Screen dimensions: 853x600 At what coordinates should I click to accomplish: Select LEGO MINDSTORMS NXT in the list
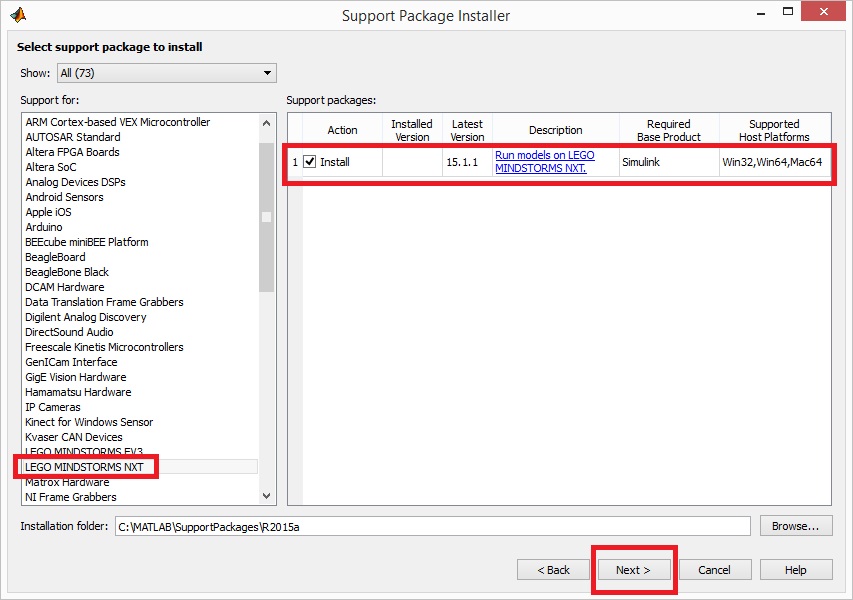pos(84,467)
